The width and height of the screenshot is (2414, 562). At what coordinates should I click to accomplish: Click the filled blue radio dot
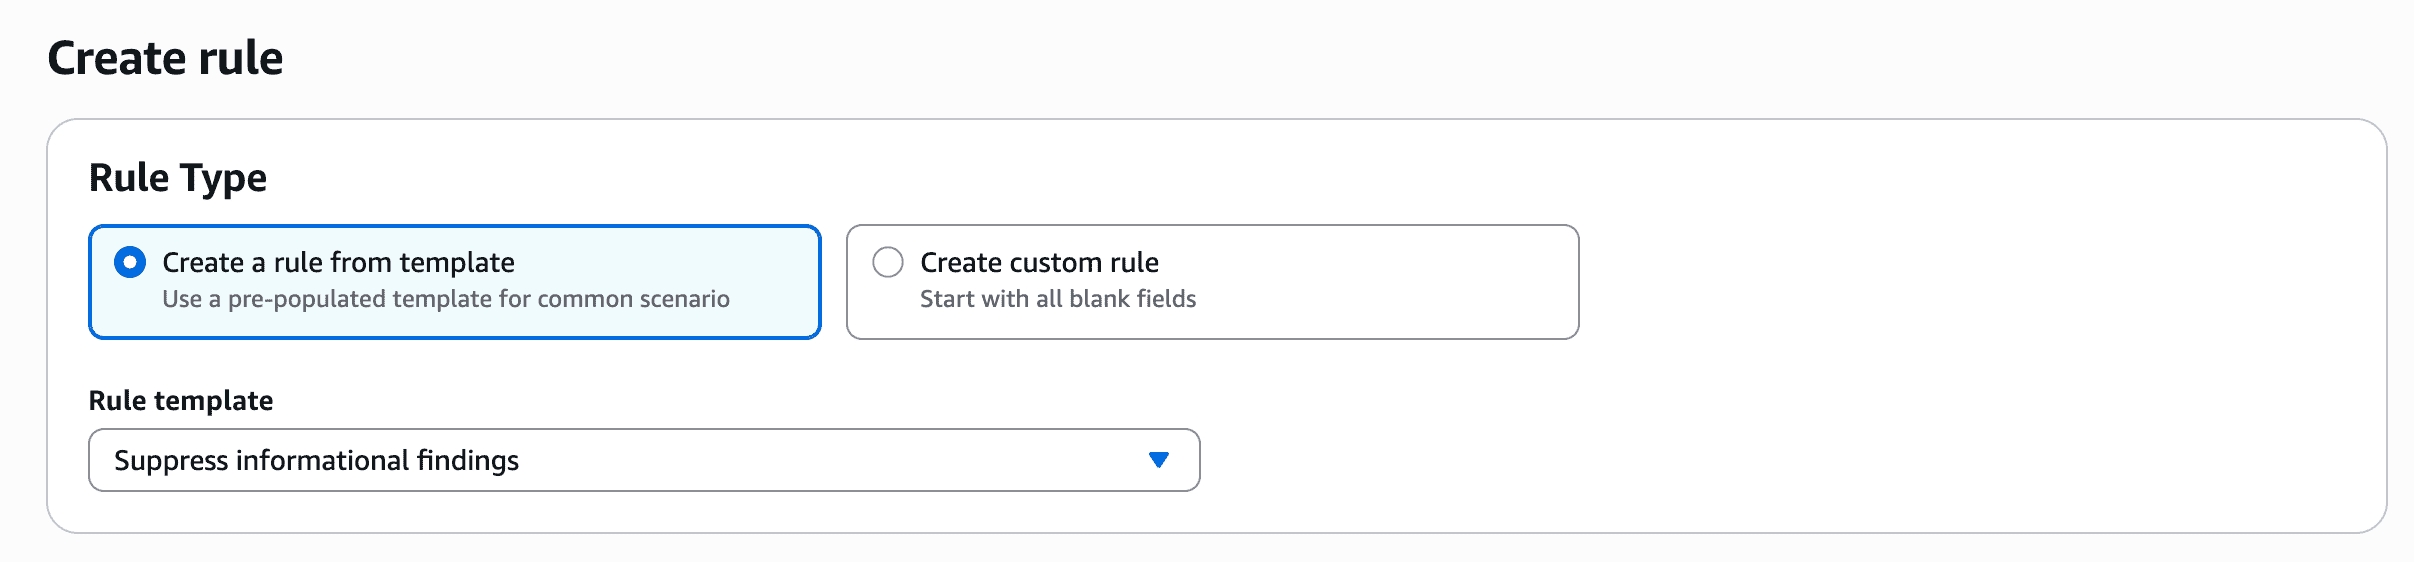coord(130,263)
